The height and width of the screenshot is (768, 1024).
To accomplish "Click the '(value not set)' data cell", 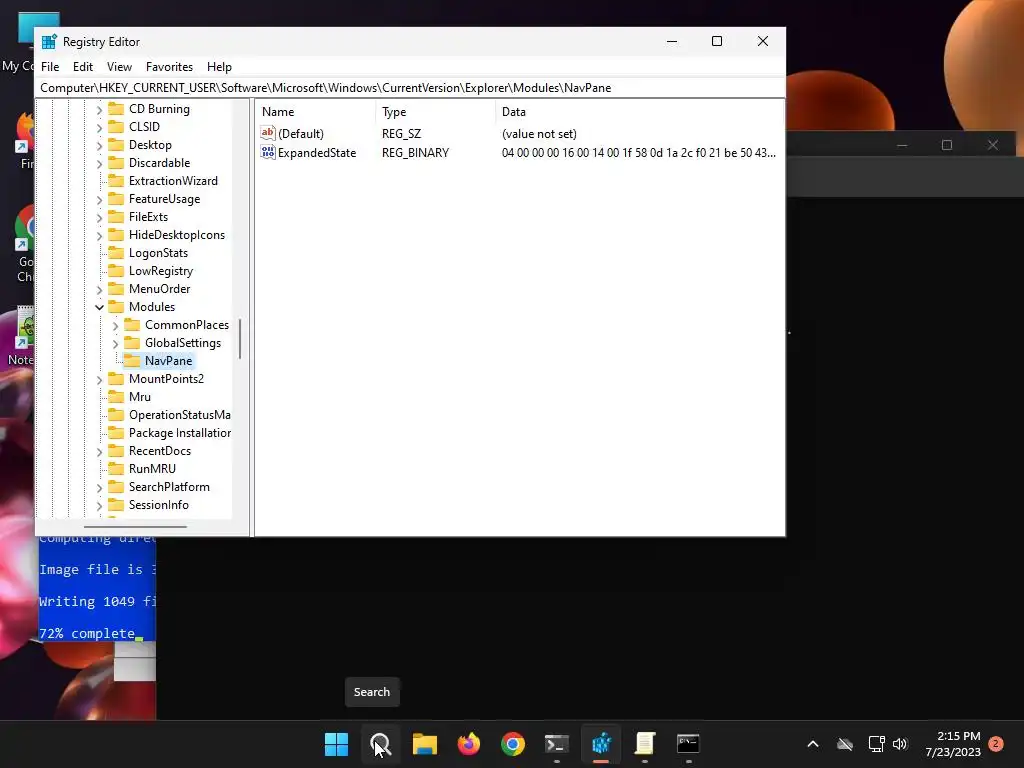I will pos(539,134).
